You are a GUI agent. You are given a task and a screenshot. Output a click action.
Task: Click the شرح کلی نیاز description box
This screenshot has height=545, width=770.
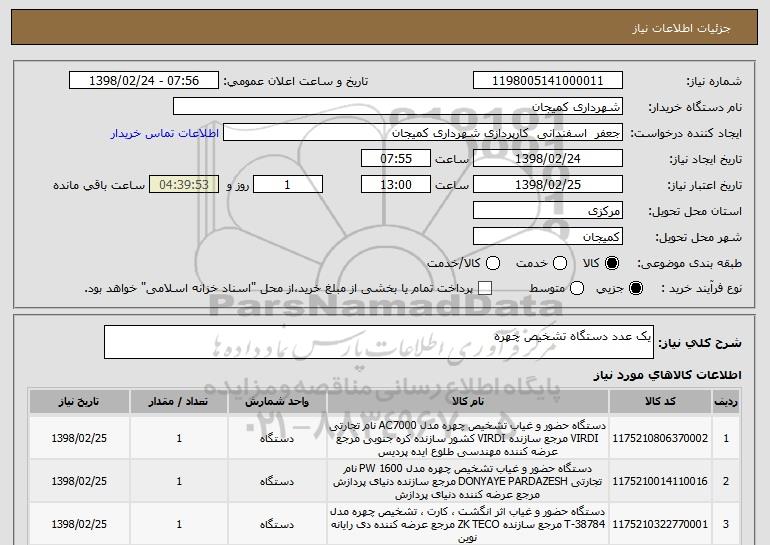379,342
